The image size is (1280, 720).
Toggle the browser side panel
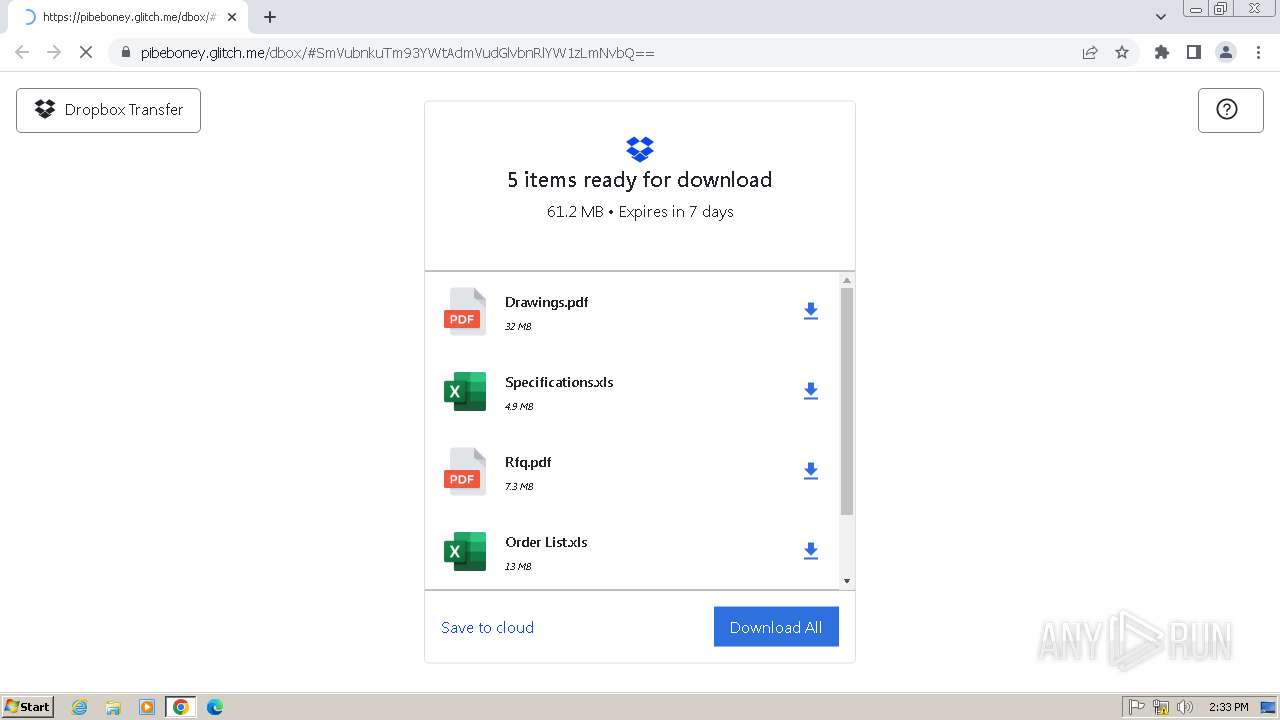pos(1193,52)
